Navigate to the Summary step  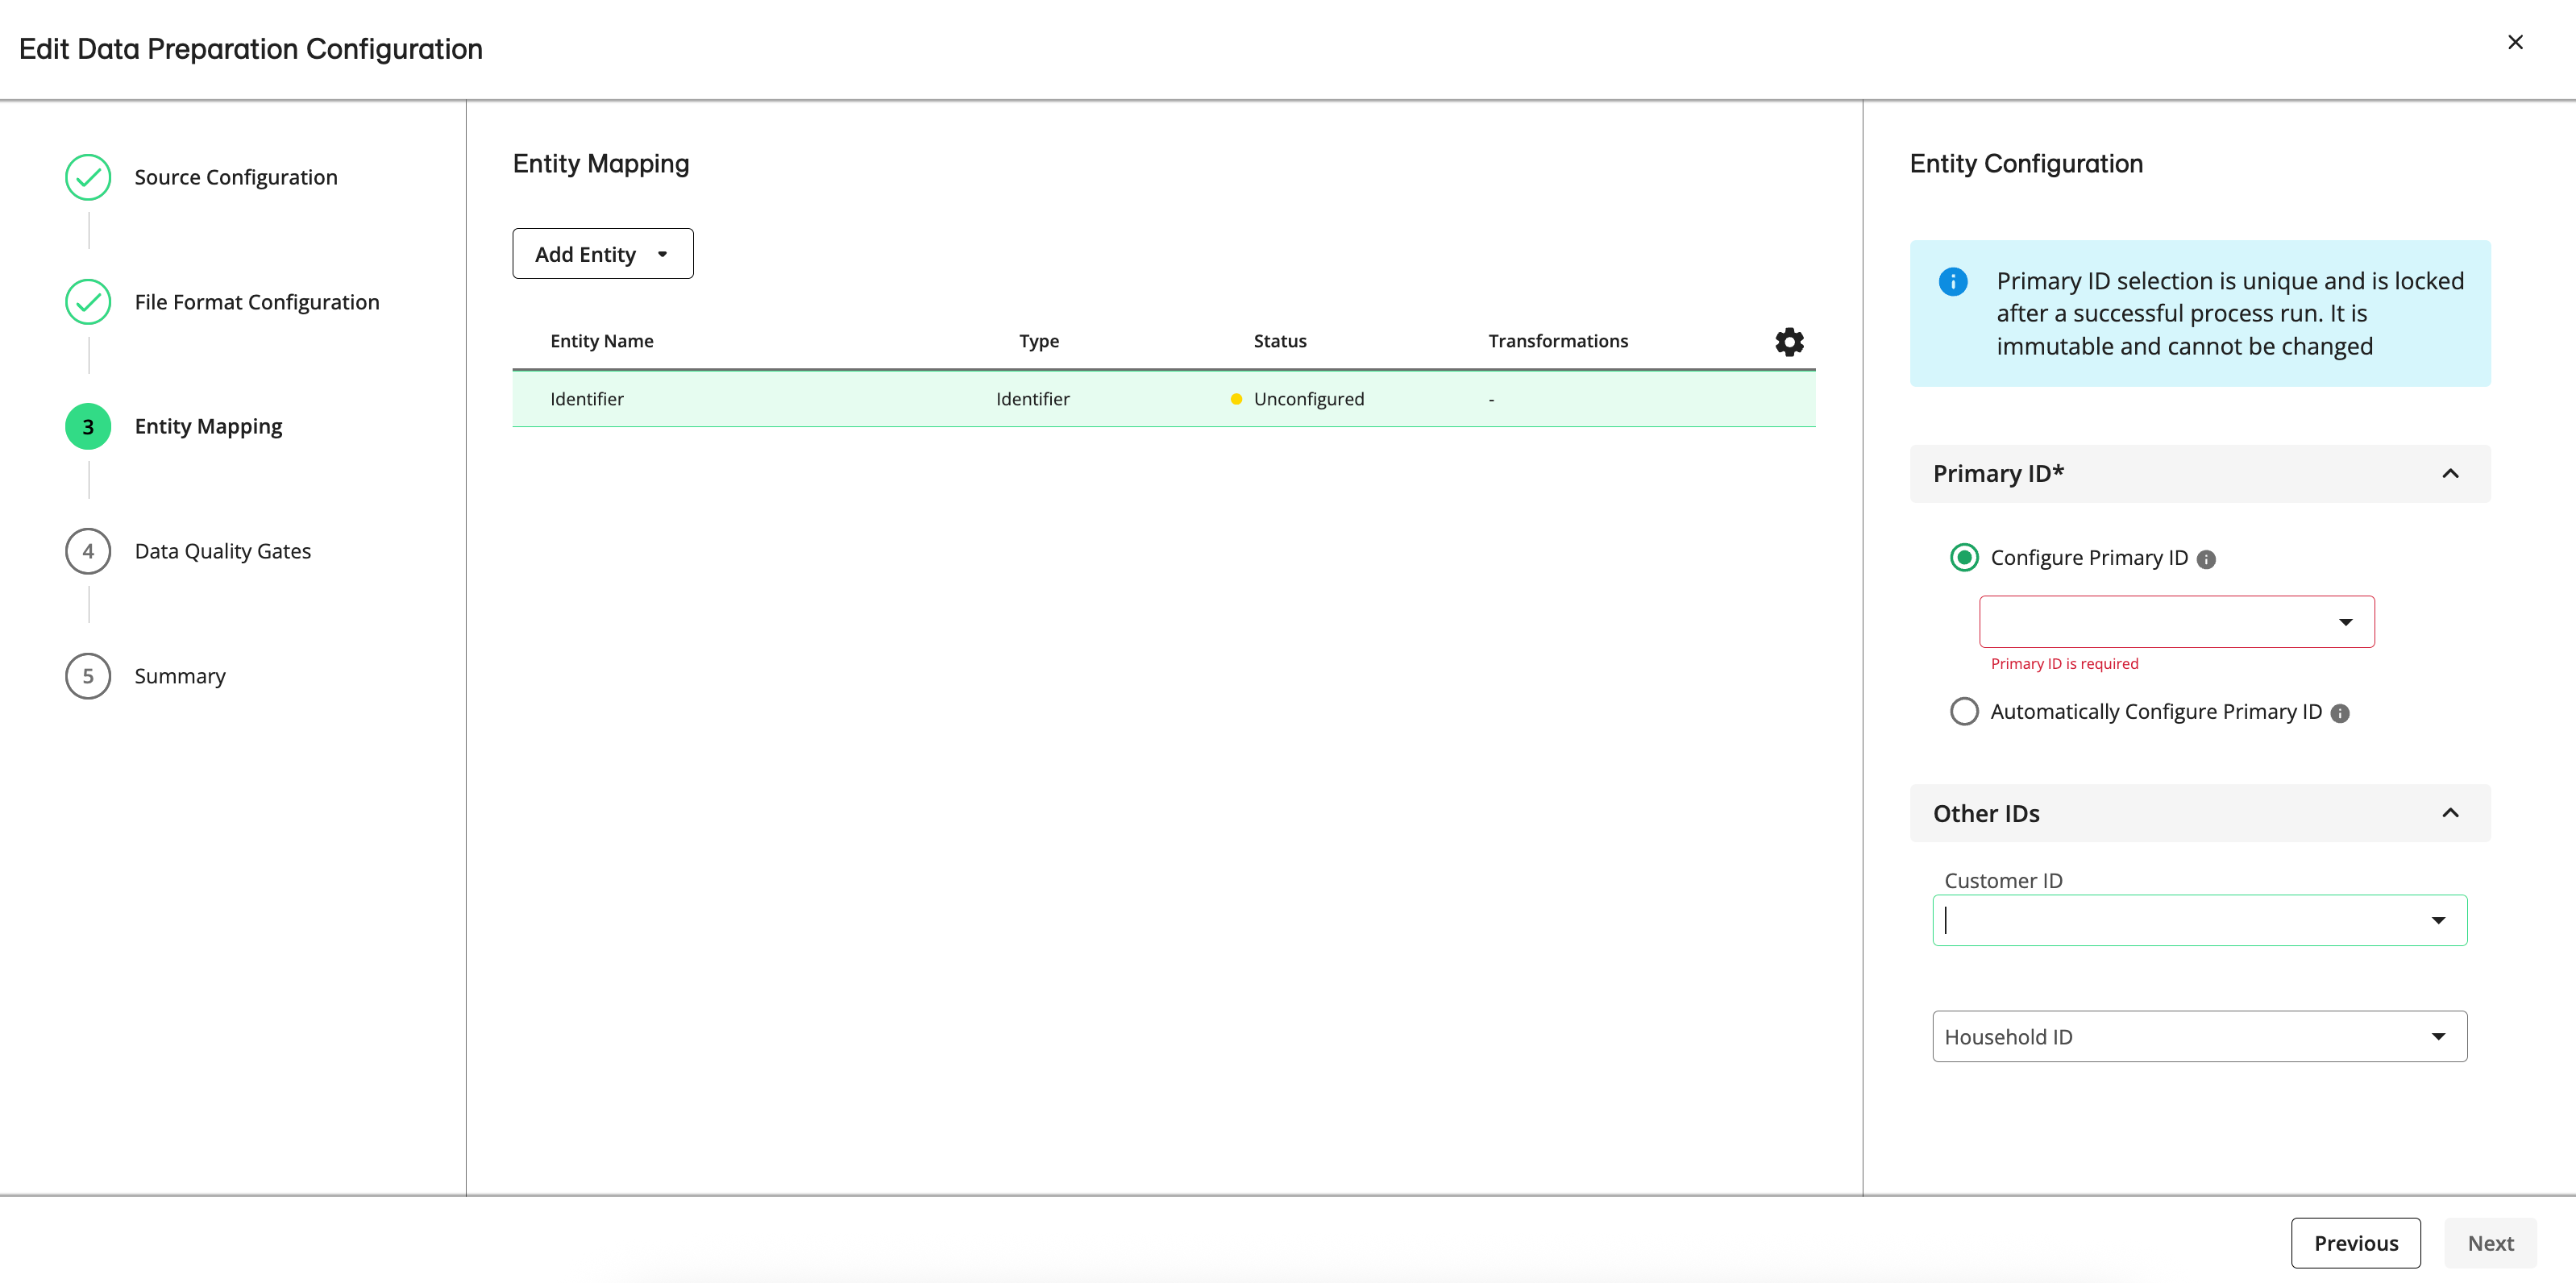180,675
